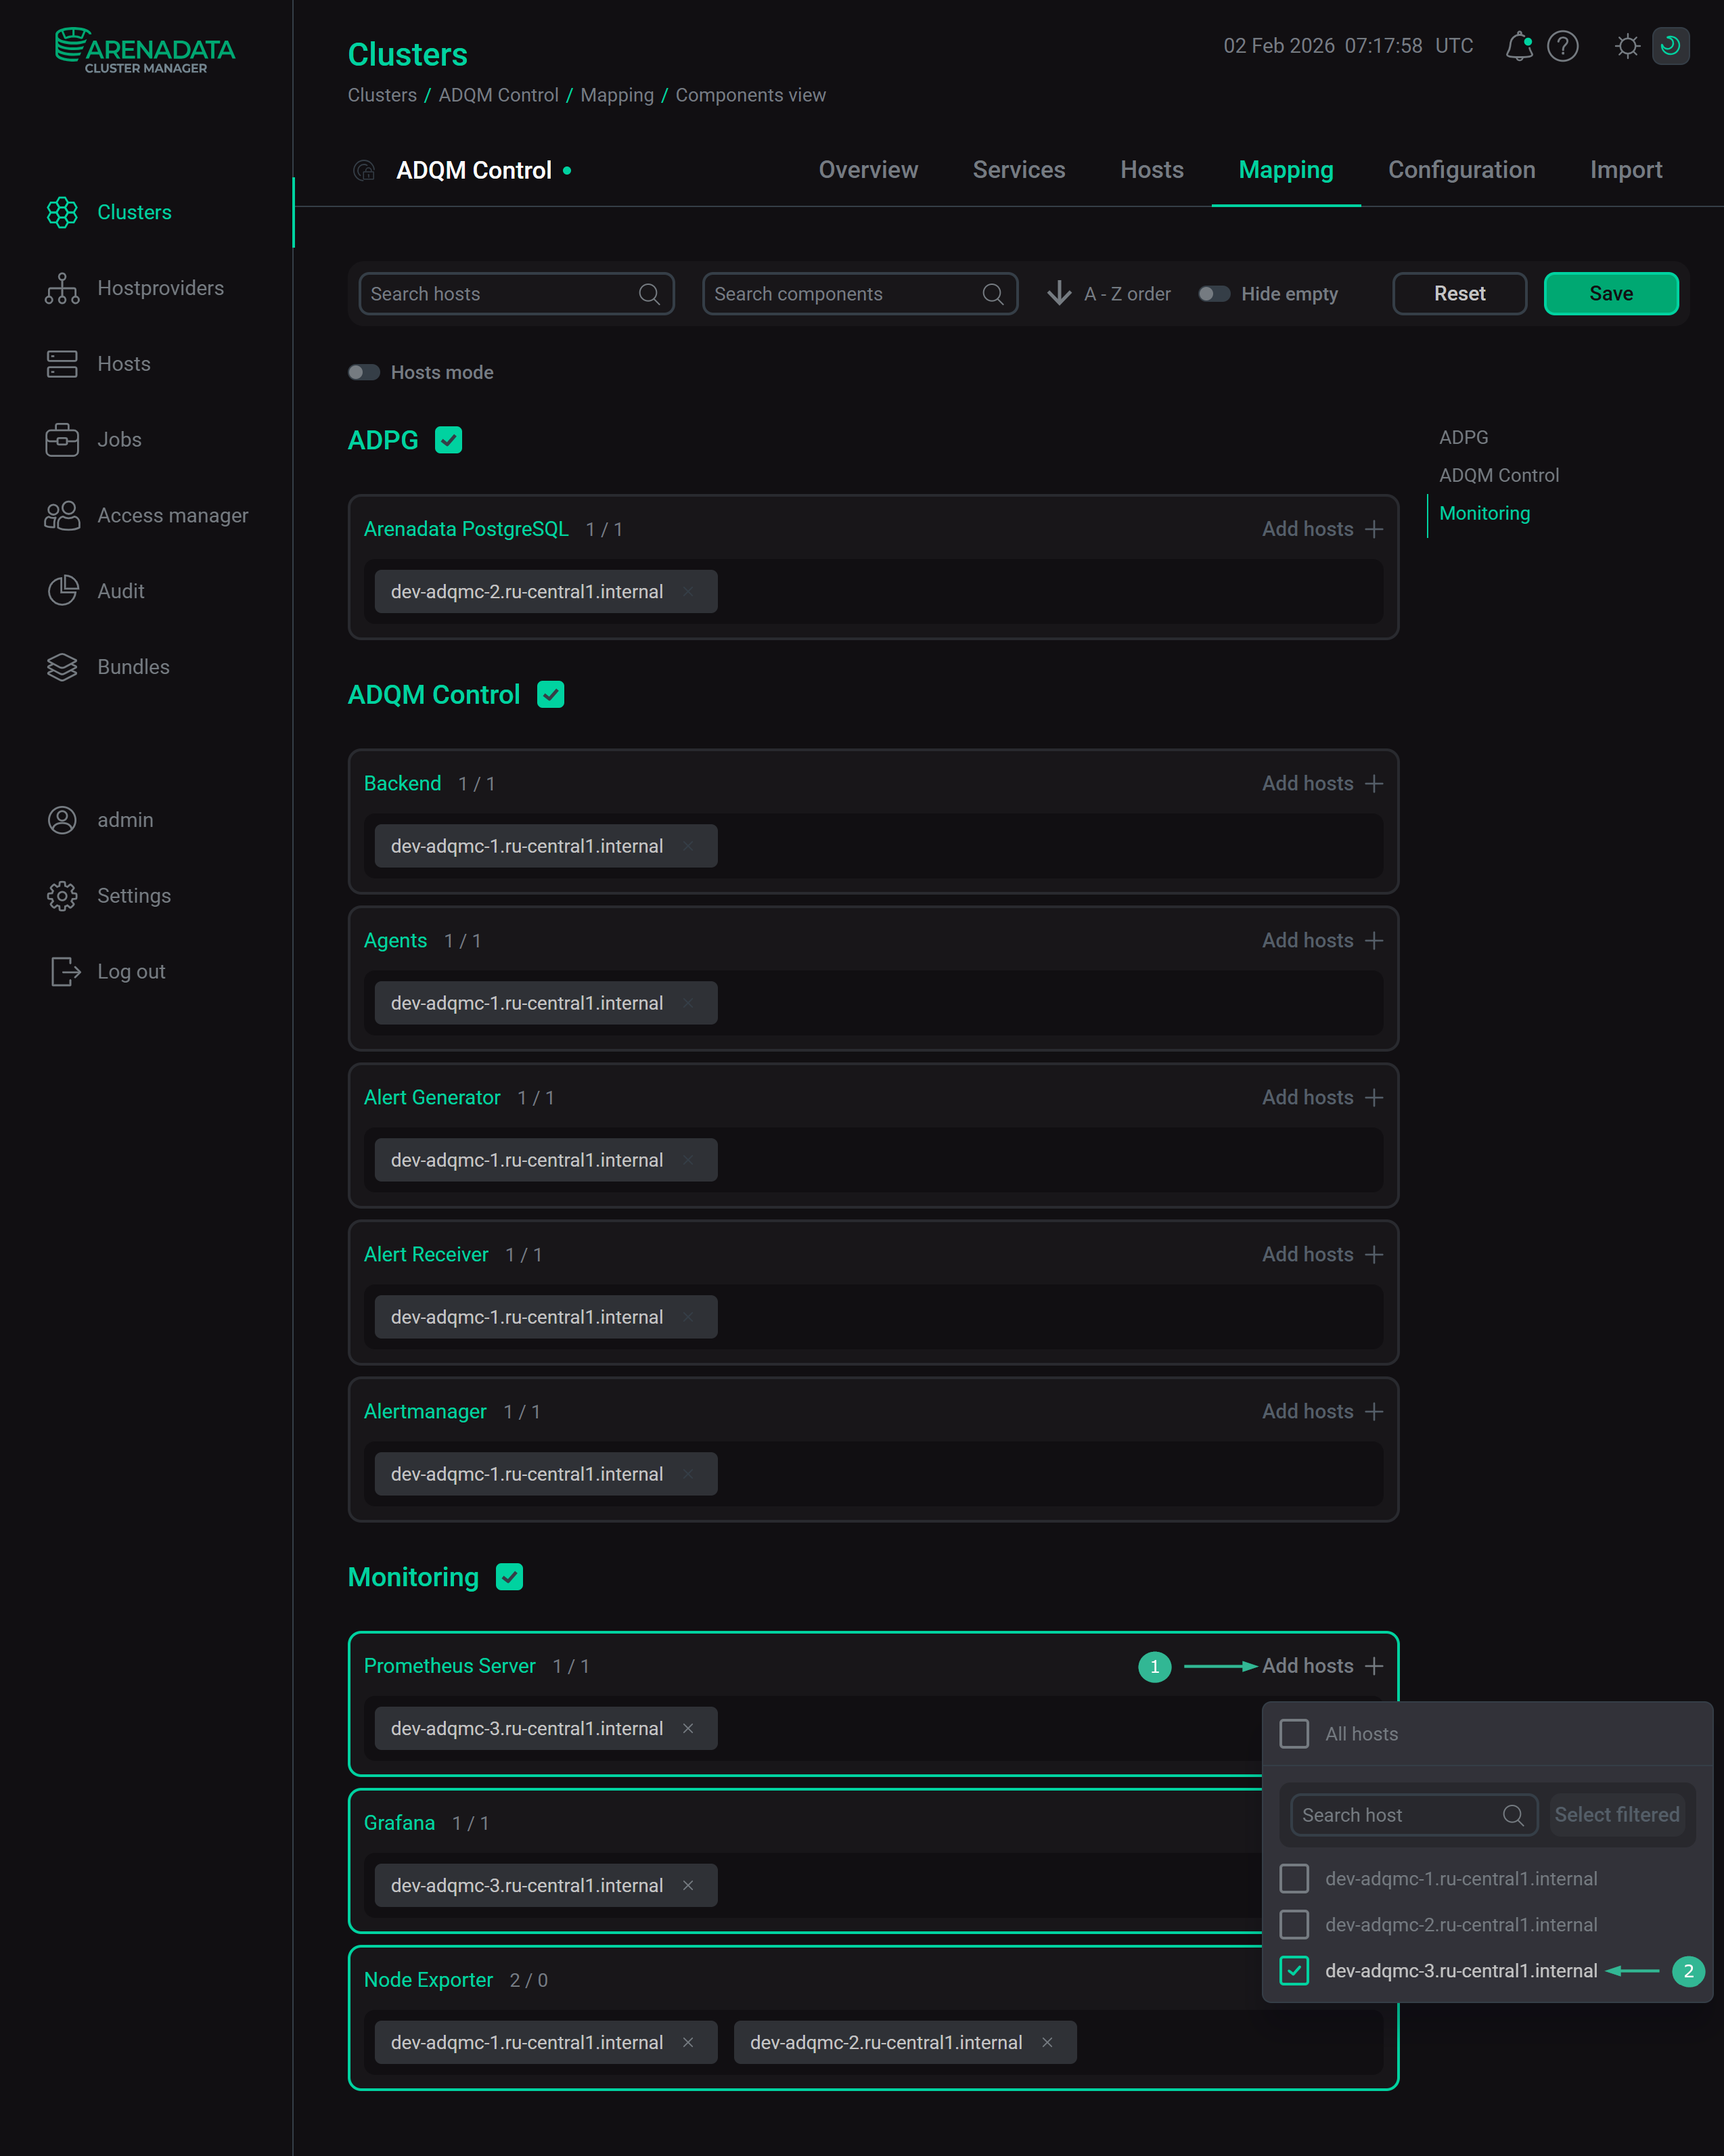
Task: Turn on the Hide empty switch
Action: [1216, 293]
